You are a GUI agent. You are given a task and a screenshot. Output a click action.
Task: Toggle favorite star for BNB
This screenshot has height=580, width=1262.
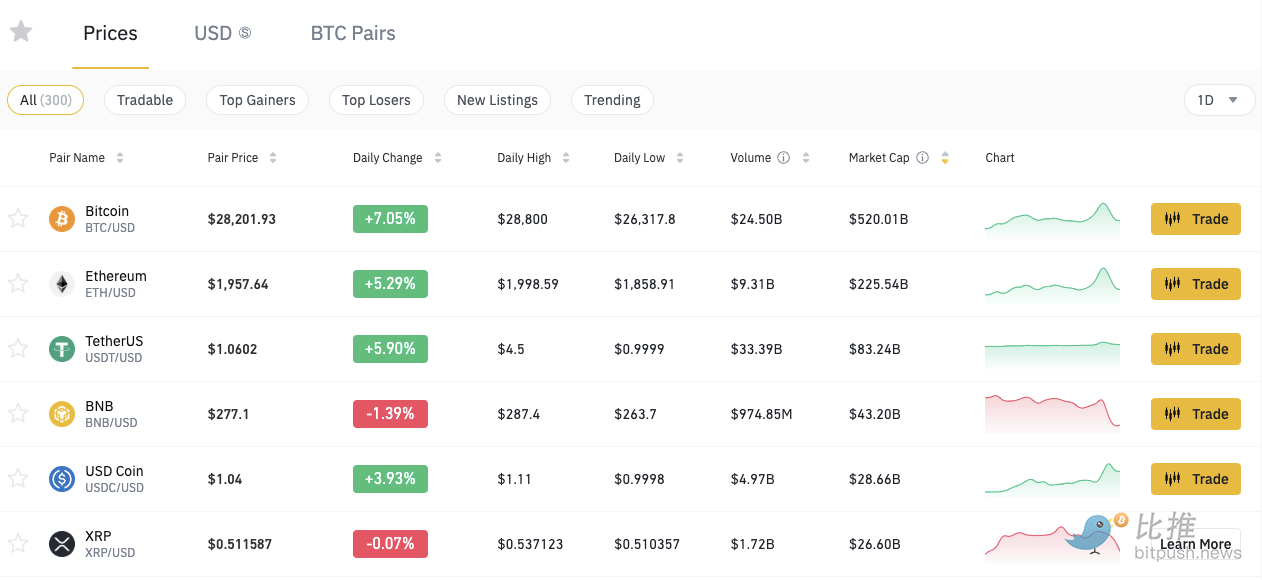pyautogui.click(x=18, y=414)
